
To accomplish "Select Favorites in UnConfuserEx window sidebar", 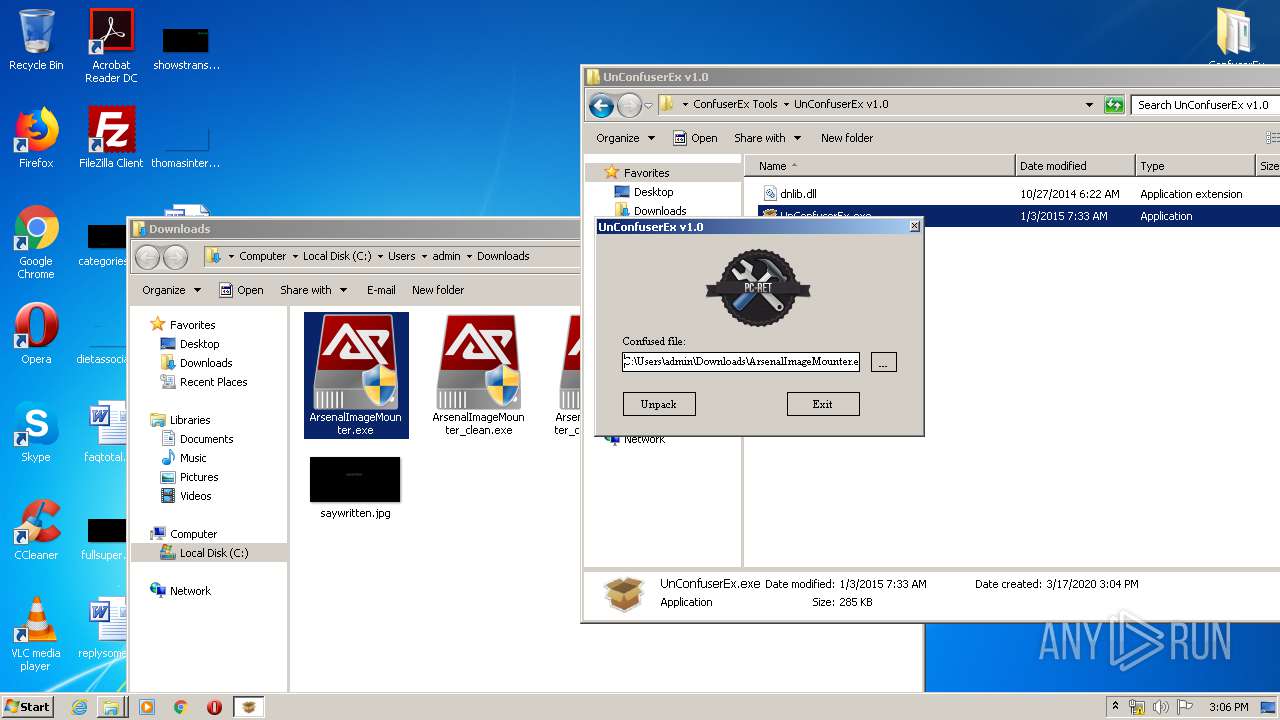I will [646, 173].
